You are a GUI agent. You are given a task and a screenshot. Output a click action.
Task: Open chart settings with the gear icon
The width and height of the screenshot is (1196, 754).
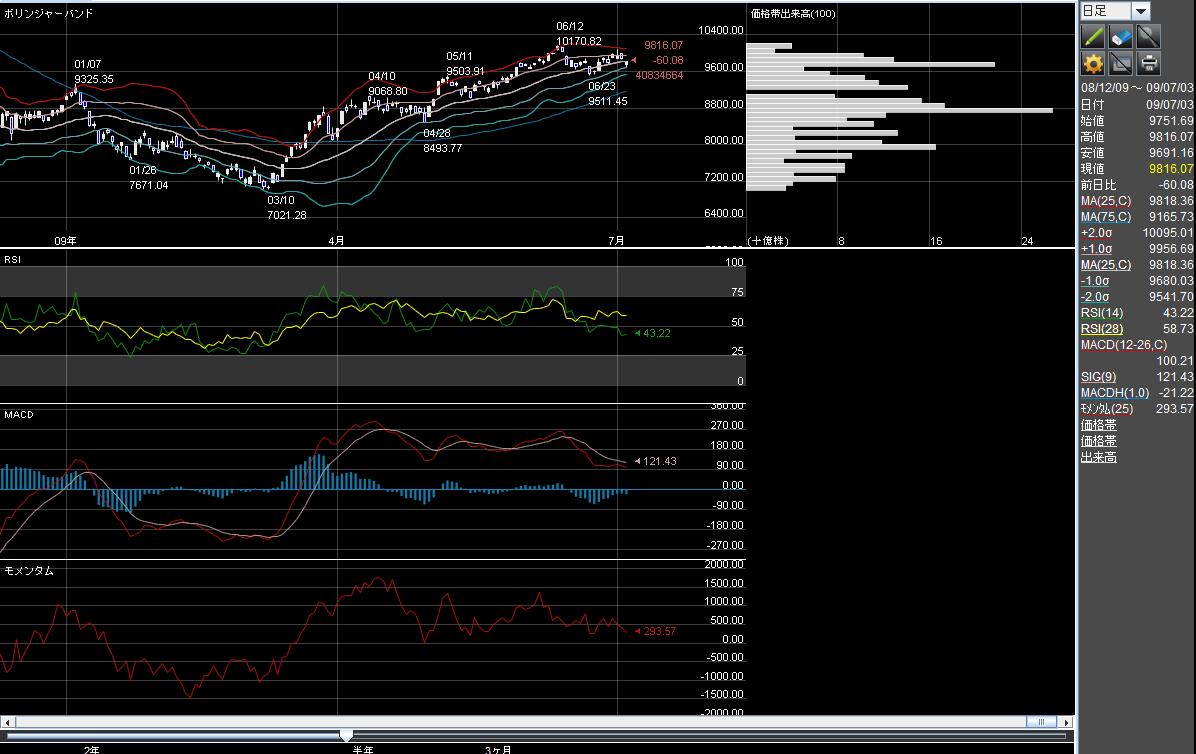pyautogui.click(x=1093, y=64)
